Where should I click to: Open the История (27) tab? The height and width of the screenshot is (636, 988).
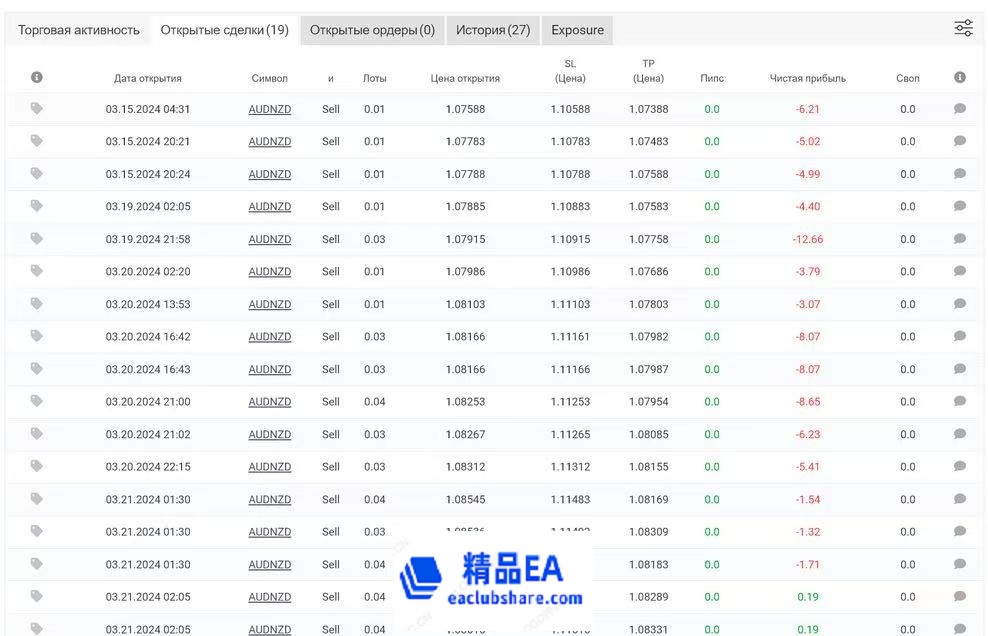point(493,30)
